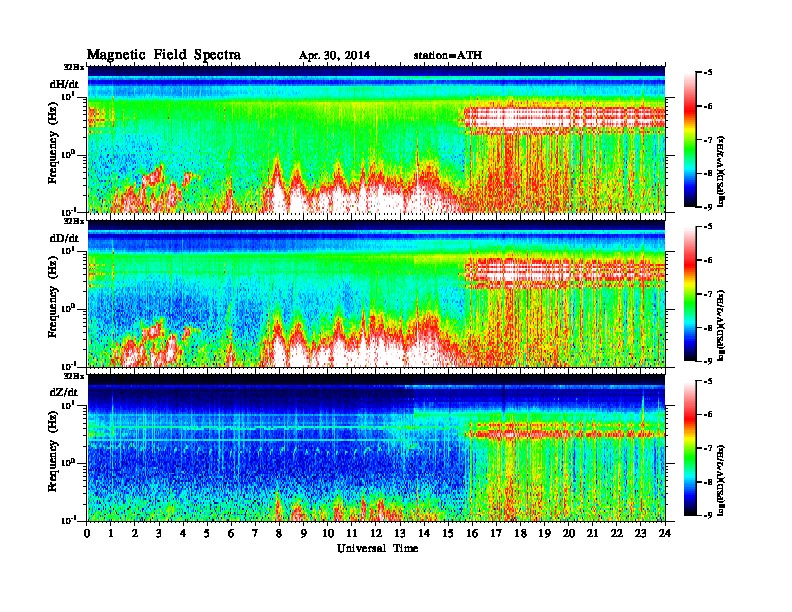Viewport: 792px width, 612px height.
Task: Click the -5 label on dH/dt color bar
Action: click(708, 73)
